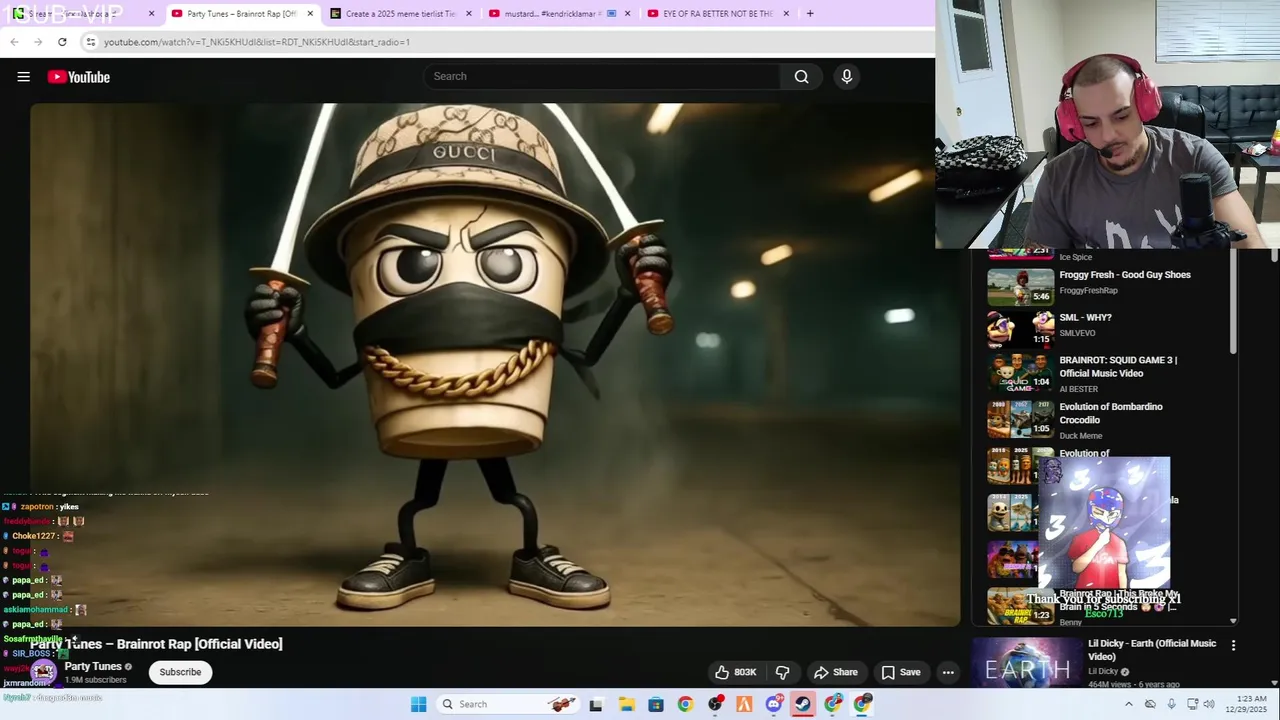Expand the system tray hidden icons chevron
The width and height of the screenshot is (1280, 720).
(x=1129, y=704)
